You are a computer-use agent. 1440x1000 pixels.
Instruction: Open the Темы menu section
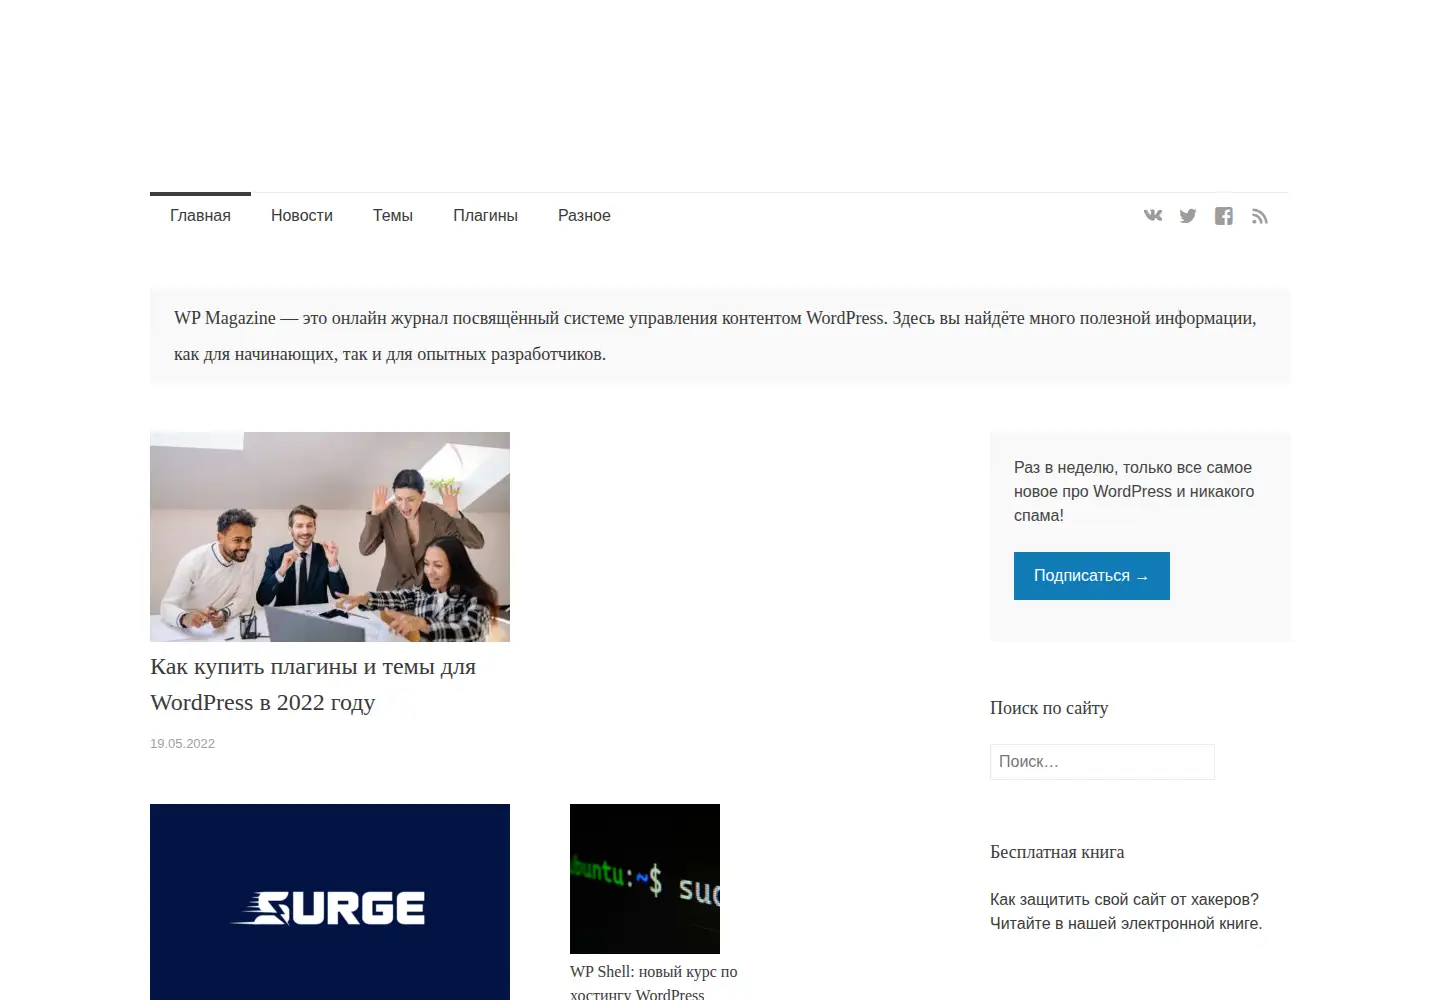point(393,216)
